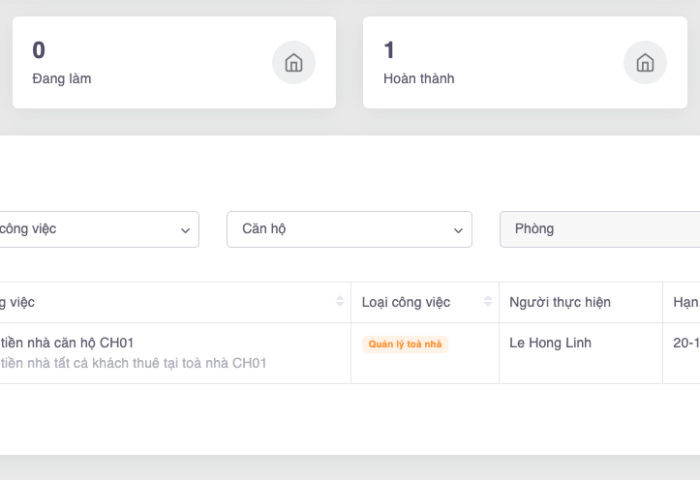Expand the công việc filter chevron

185,230
